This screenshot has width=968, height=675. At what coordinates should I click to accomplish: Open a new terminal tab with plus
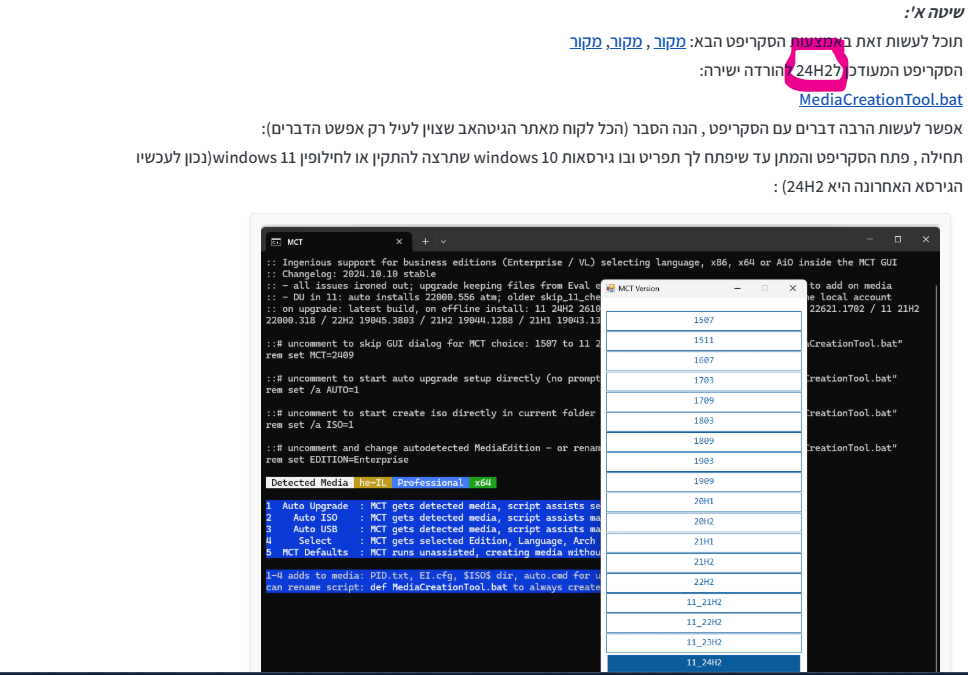(x=425, y=241)
